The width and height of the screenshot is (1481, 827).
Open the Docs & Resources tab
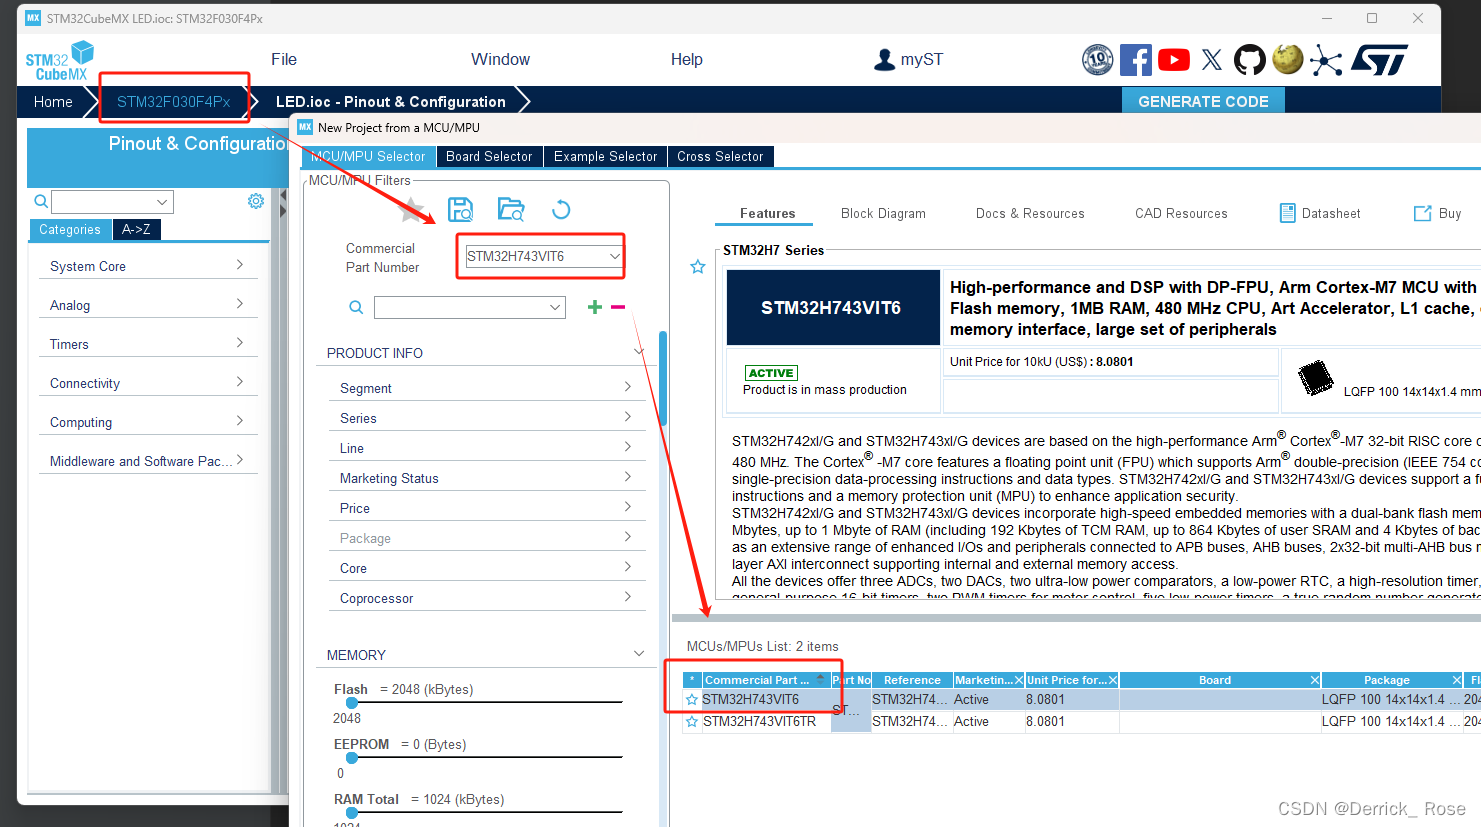[x=1030, y=214]
